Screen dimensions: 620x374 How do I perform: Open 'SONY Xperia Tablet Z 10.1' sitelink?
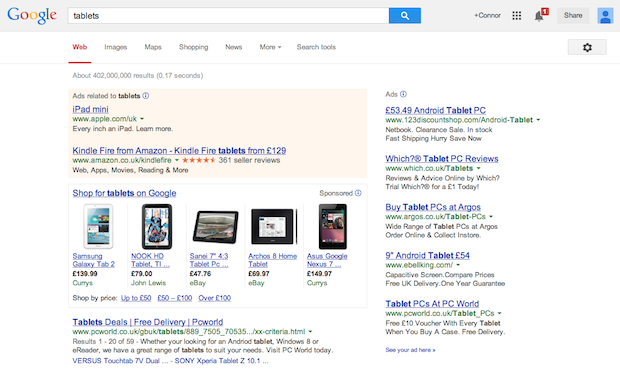pos(221,361)
